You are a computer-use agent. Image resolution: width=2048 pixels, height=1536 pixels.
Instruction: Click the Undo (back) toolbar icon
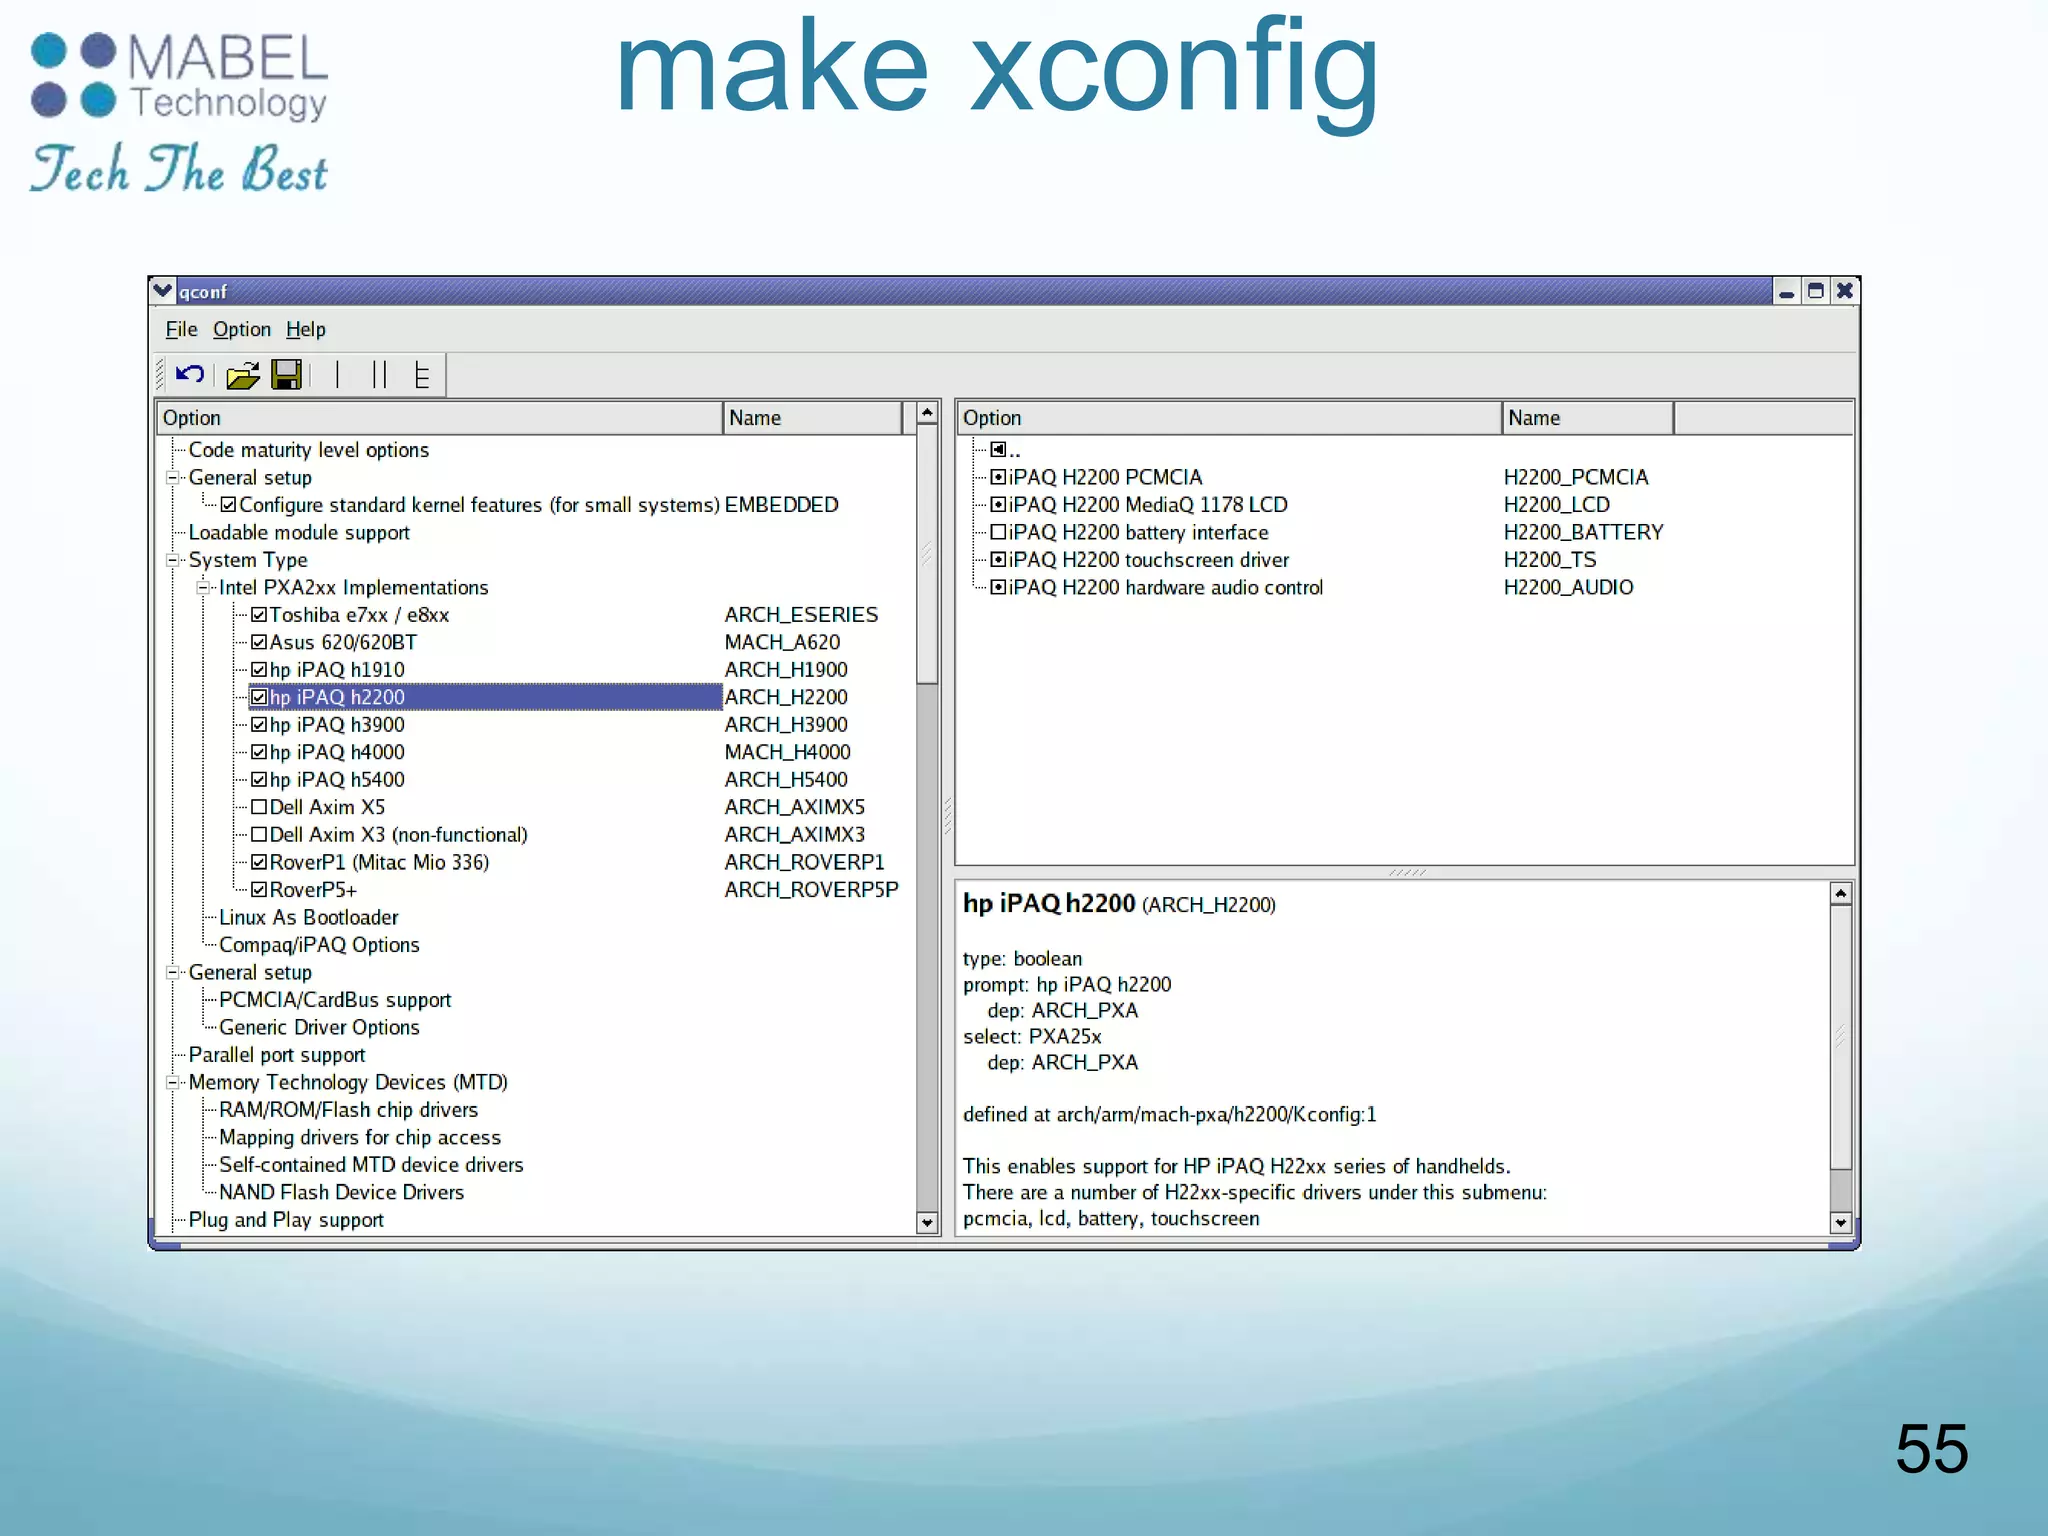pyautogui.click(x=189, y=375)
